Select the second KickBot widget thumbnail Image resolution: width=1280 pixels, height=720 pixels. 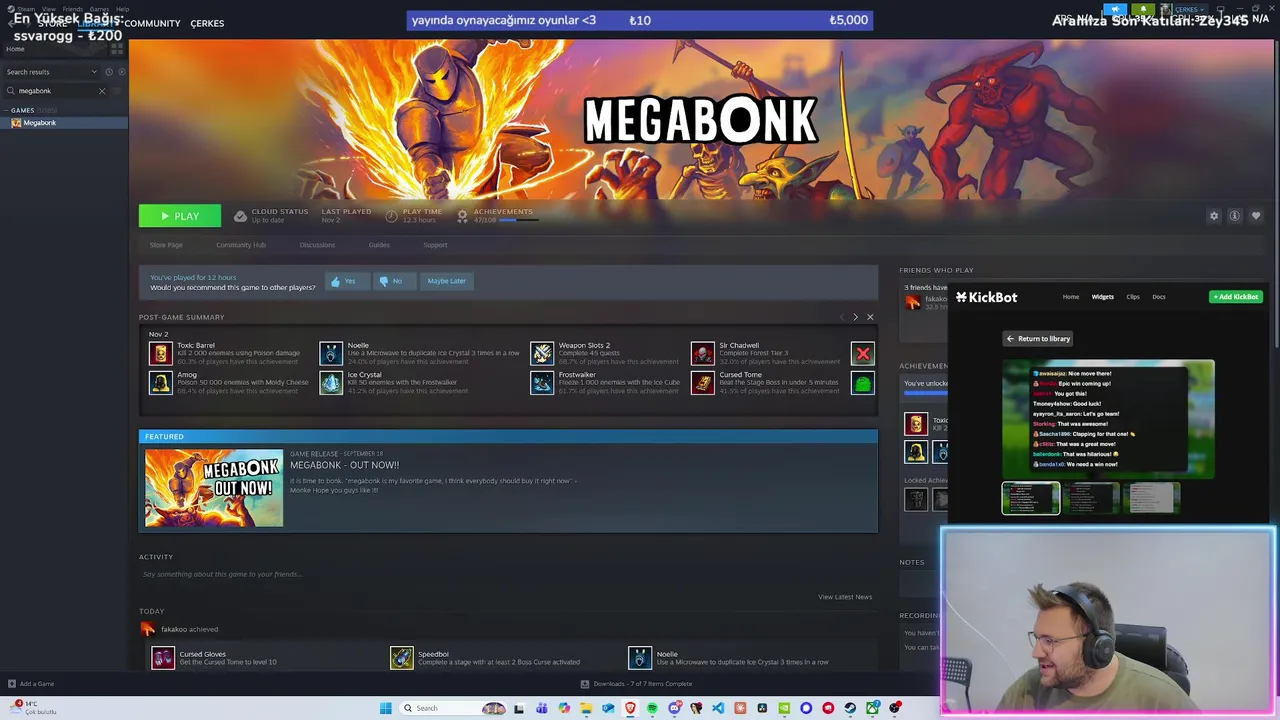point(1091,498)
